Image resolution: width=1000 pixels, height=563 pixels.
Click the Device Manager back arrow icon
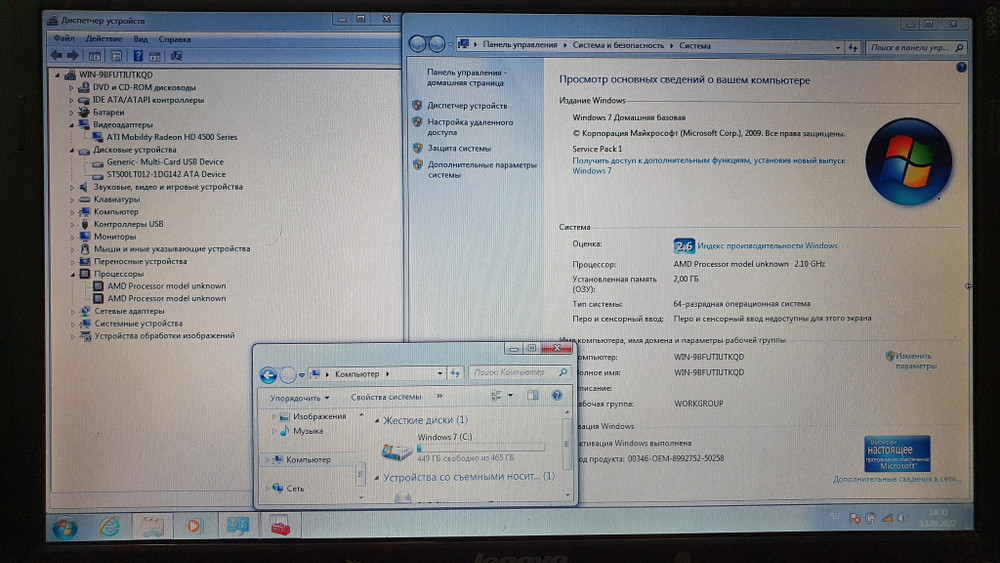[x=57, y=55]
